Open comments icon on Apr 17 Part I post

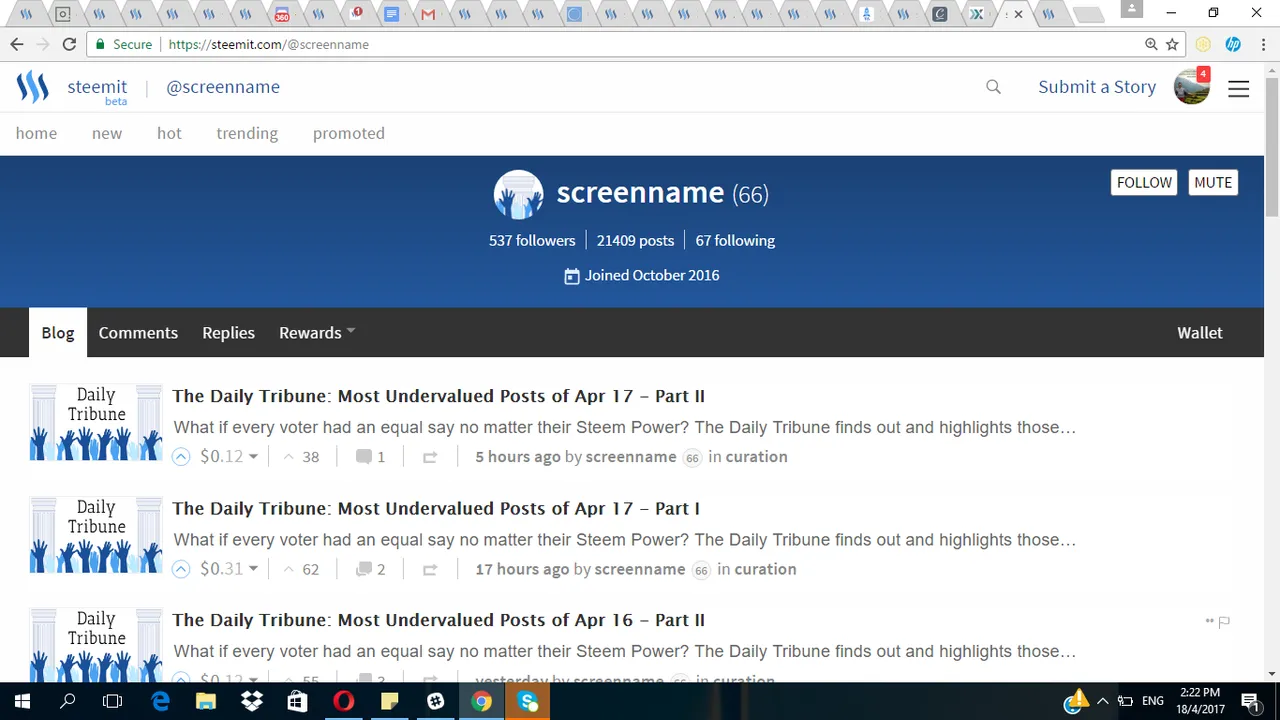(364, 569)
